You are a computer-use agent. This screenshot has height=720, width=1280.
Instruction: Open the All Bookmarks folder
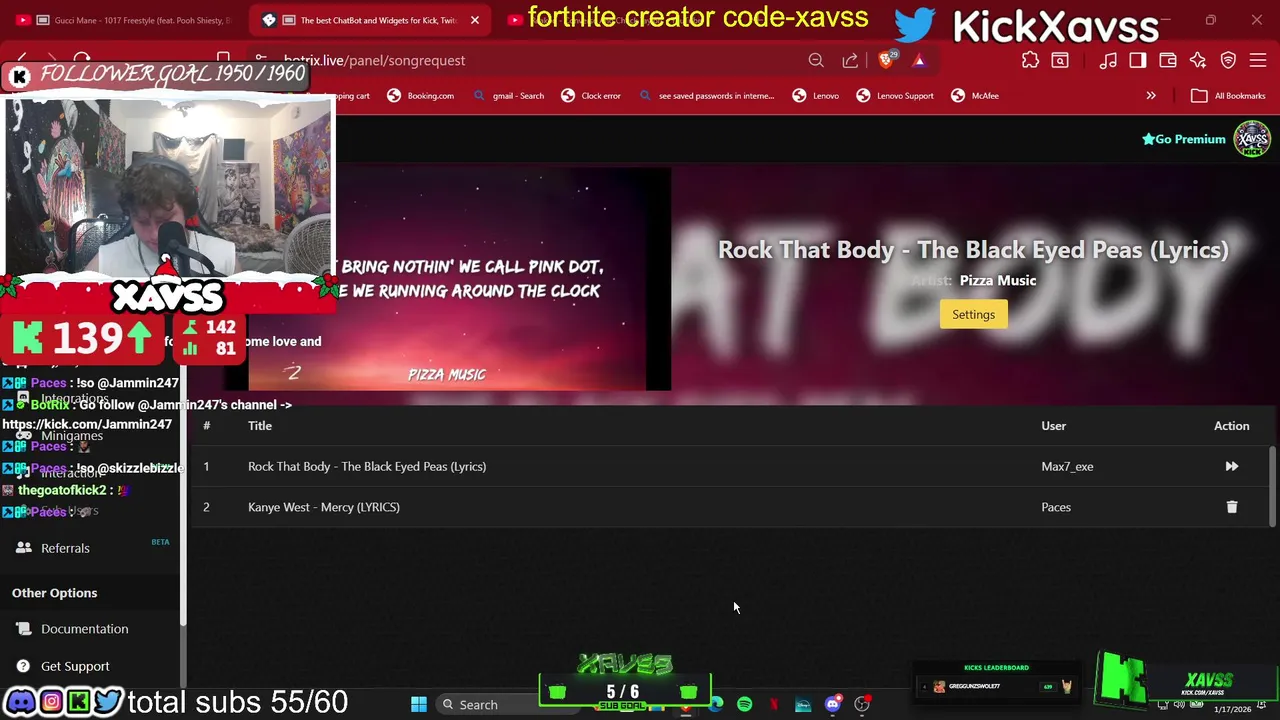1228,96
